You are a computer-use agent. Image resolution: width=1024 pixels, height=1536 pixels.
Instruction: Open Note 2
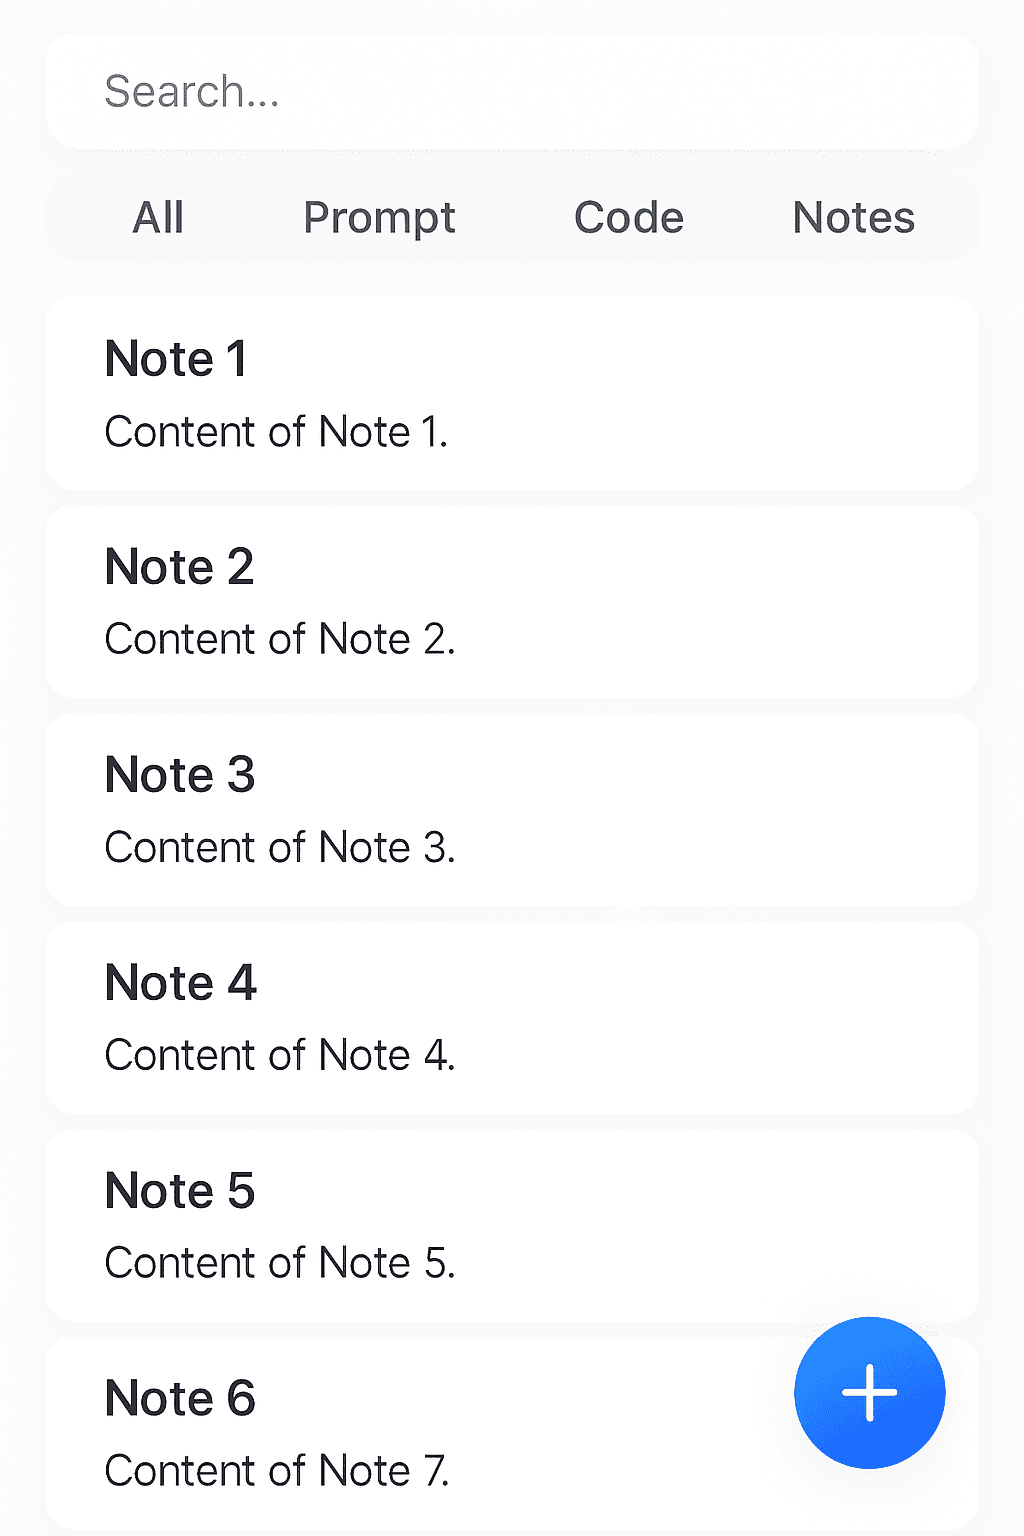point(512,601)
